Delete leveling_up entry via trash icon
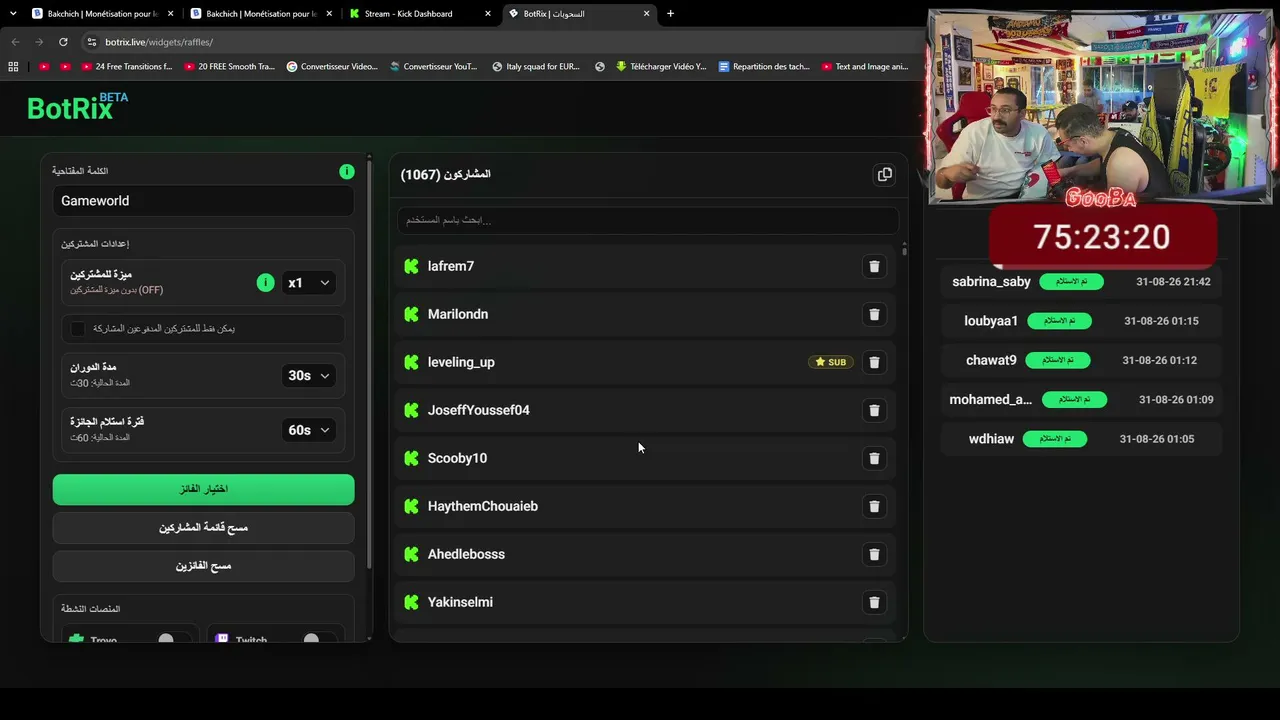 [874, 362]
